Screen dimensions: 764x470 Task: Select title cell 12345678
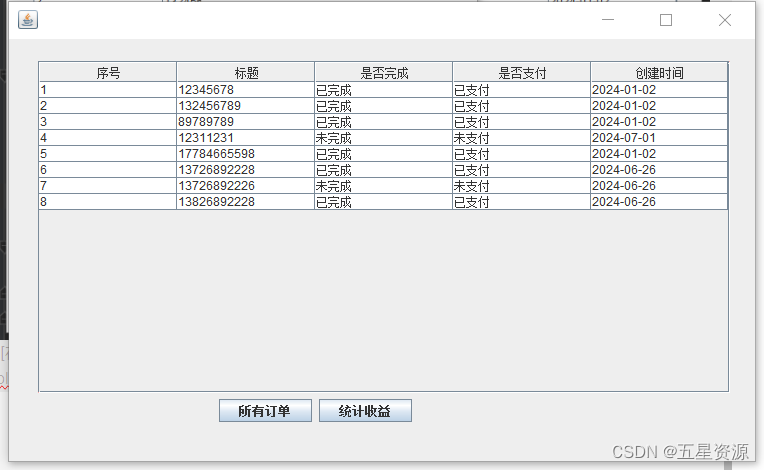coord(246,90)
